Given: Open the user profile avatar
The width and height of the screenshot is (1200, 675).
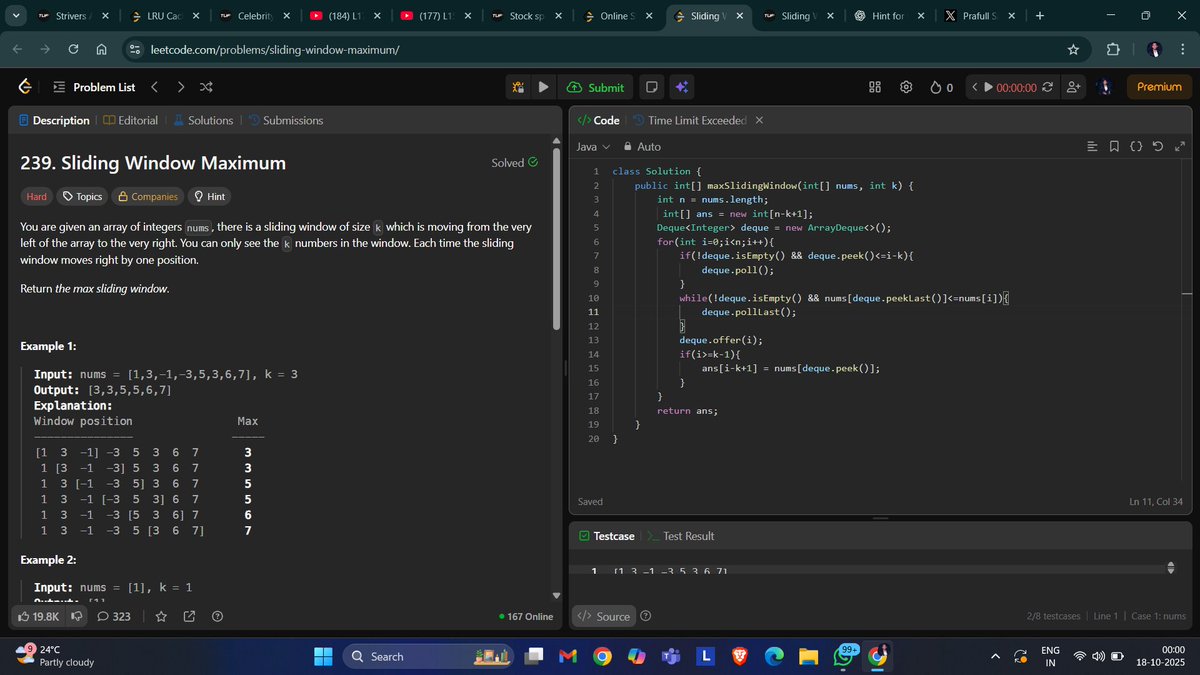Looking at the screenshot, I should point(1105,87).
